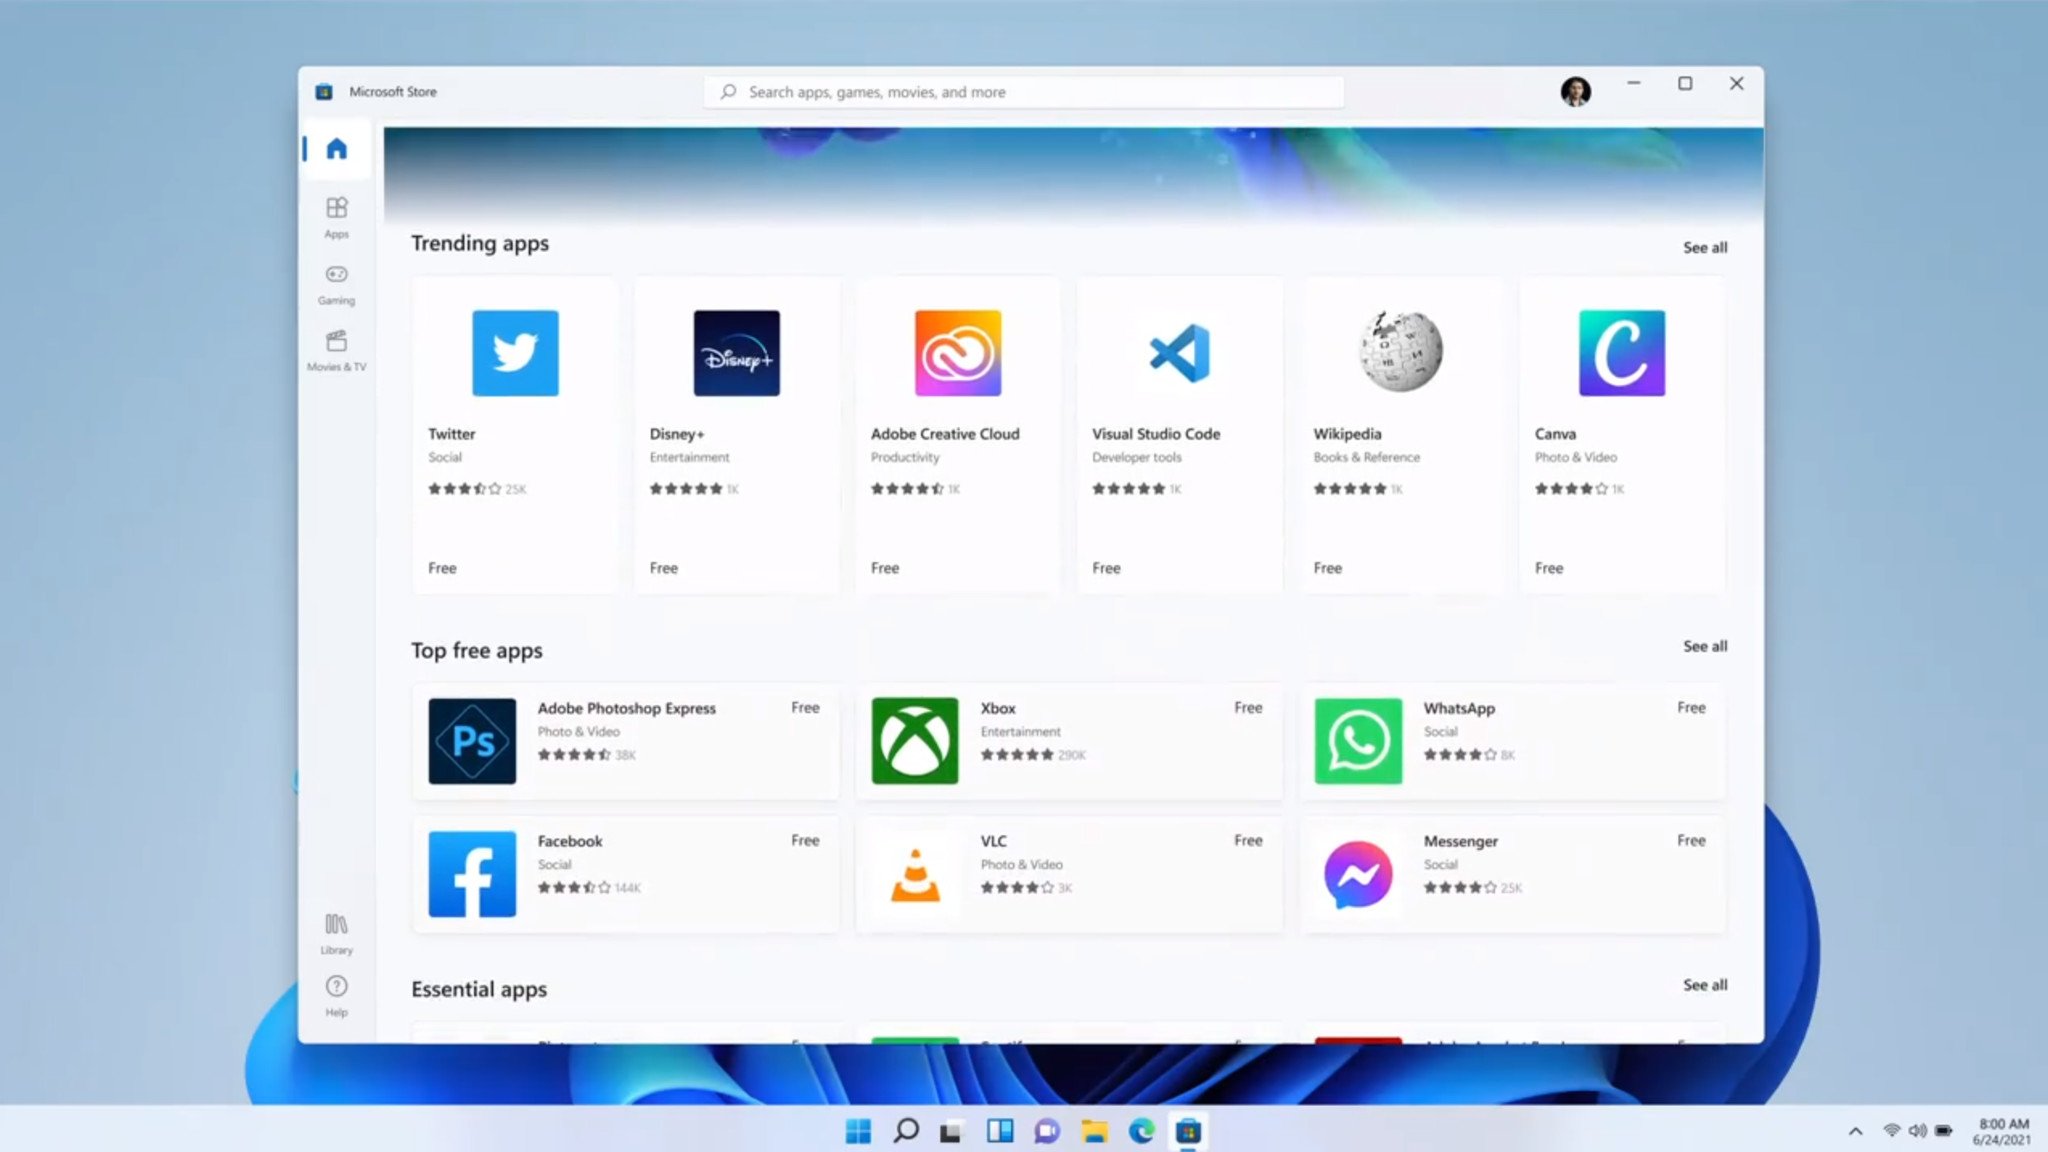Click the user profile avatar icon
Screen dimensions: 2048x1152
1575,90
